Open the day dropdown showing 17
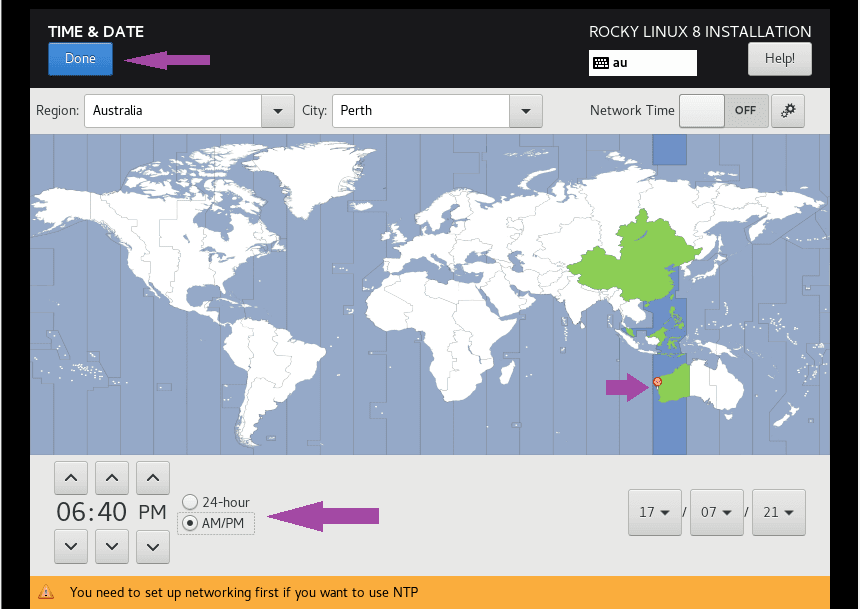This screenshot has width=860, height=609. click(x=655, y=512)
